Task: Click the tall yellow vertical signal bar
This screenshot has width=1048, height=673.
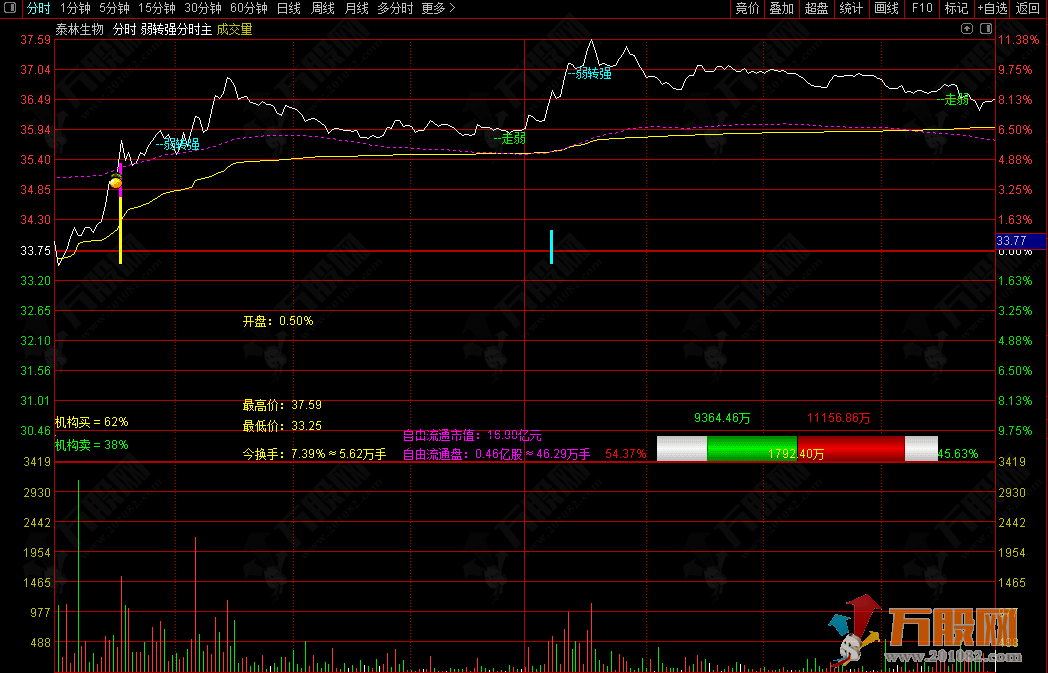Action: [x=120, y=230]
